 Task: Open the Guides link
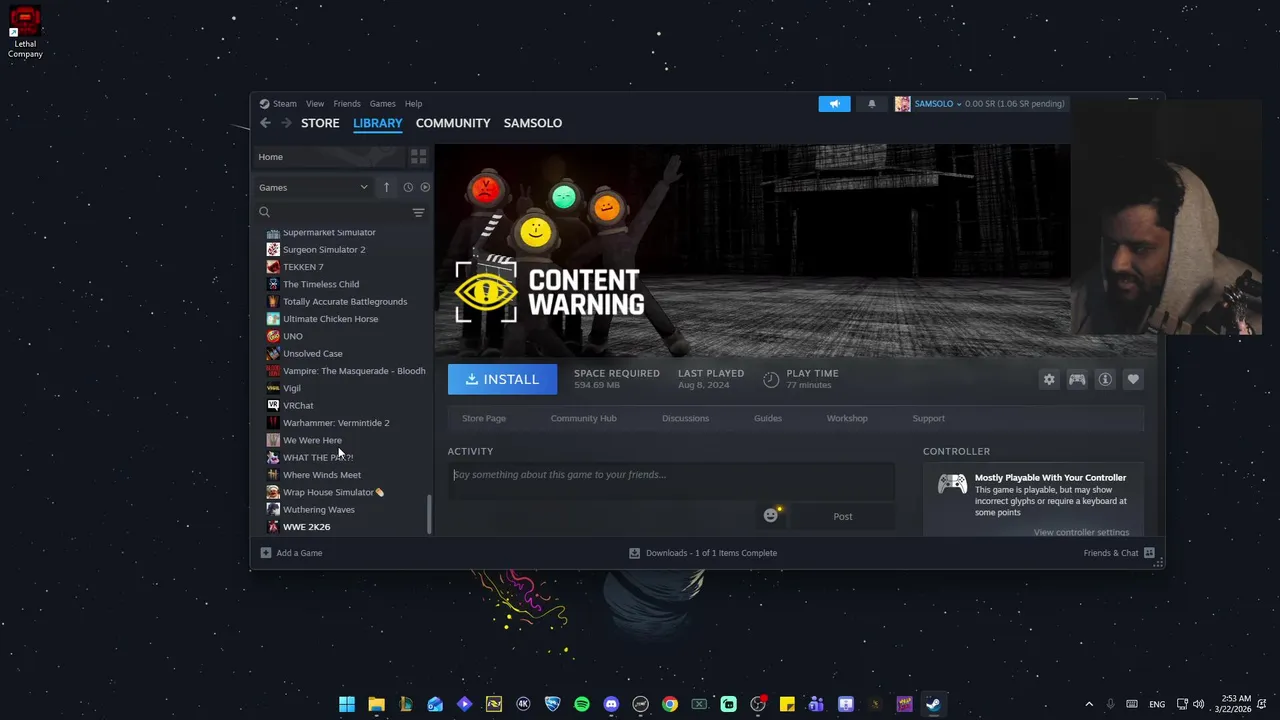[768, 418]
